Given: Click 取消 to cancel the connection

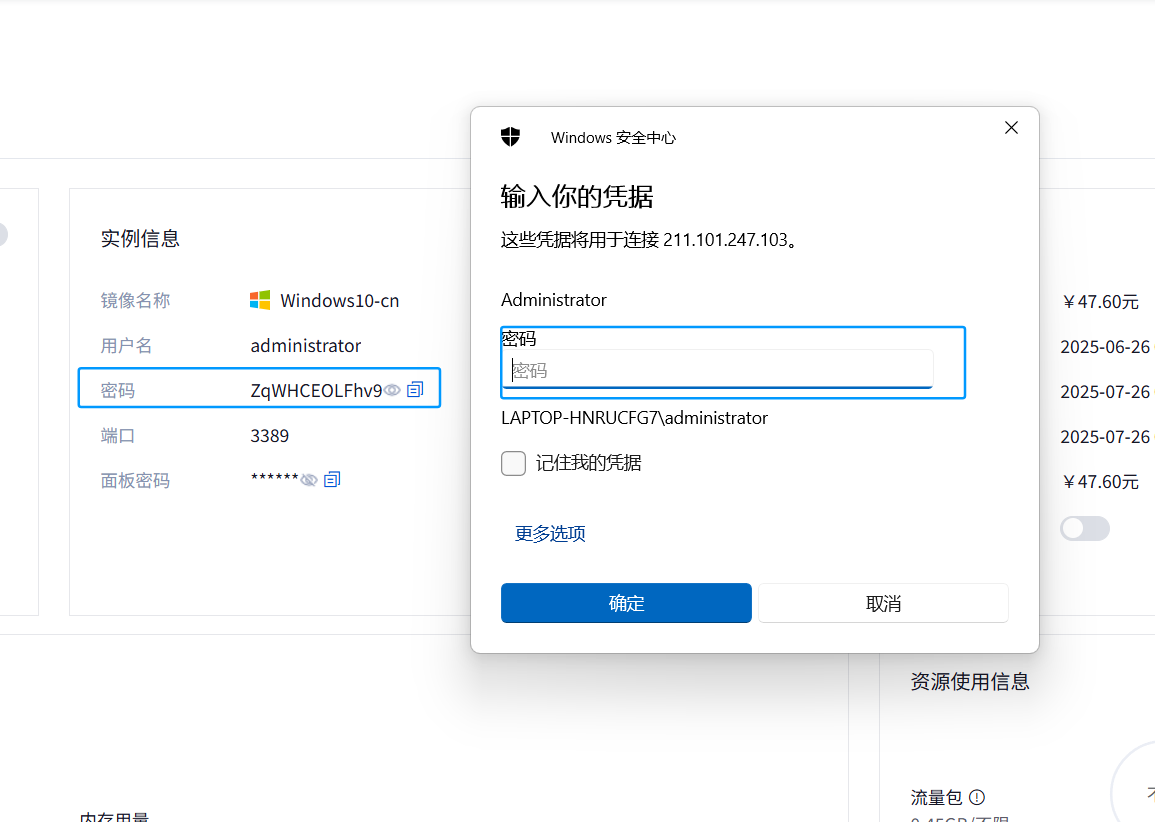Looking at the screenshot, I should pos(883,603).
